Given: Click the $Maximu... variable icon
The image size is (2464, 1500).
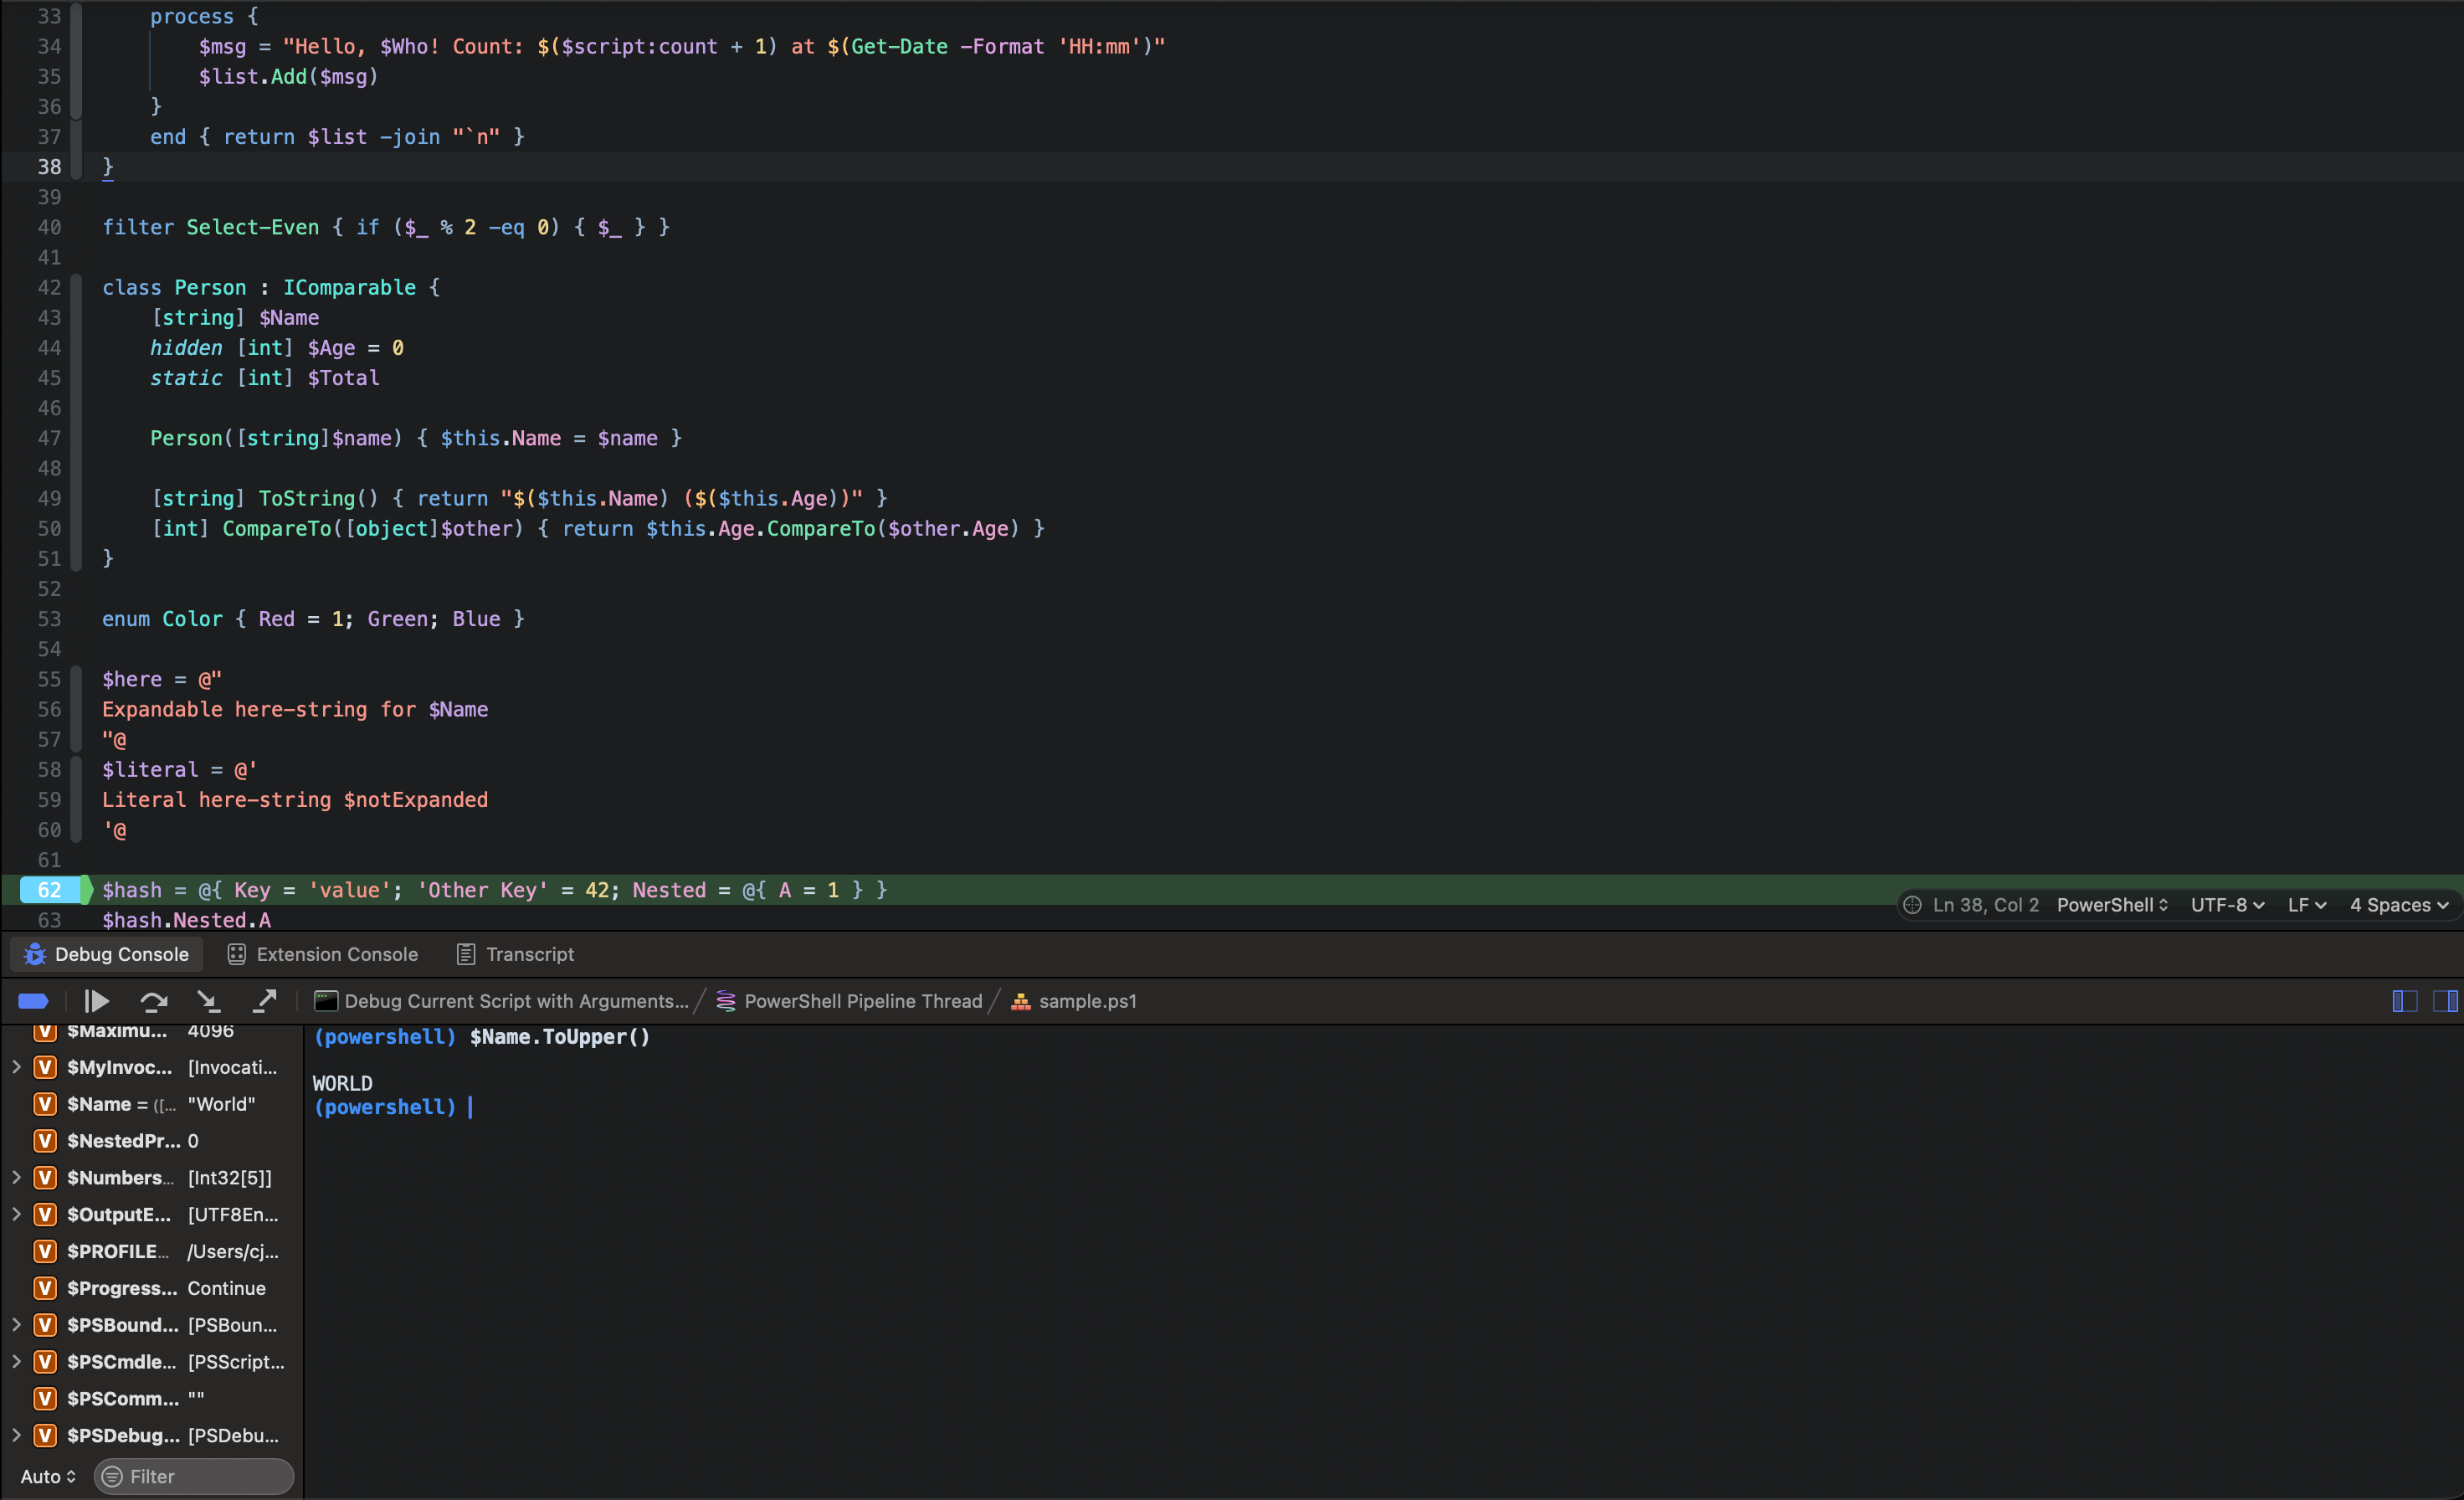Looking at the screenshot, I should point(45,1032).
